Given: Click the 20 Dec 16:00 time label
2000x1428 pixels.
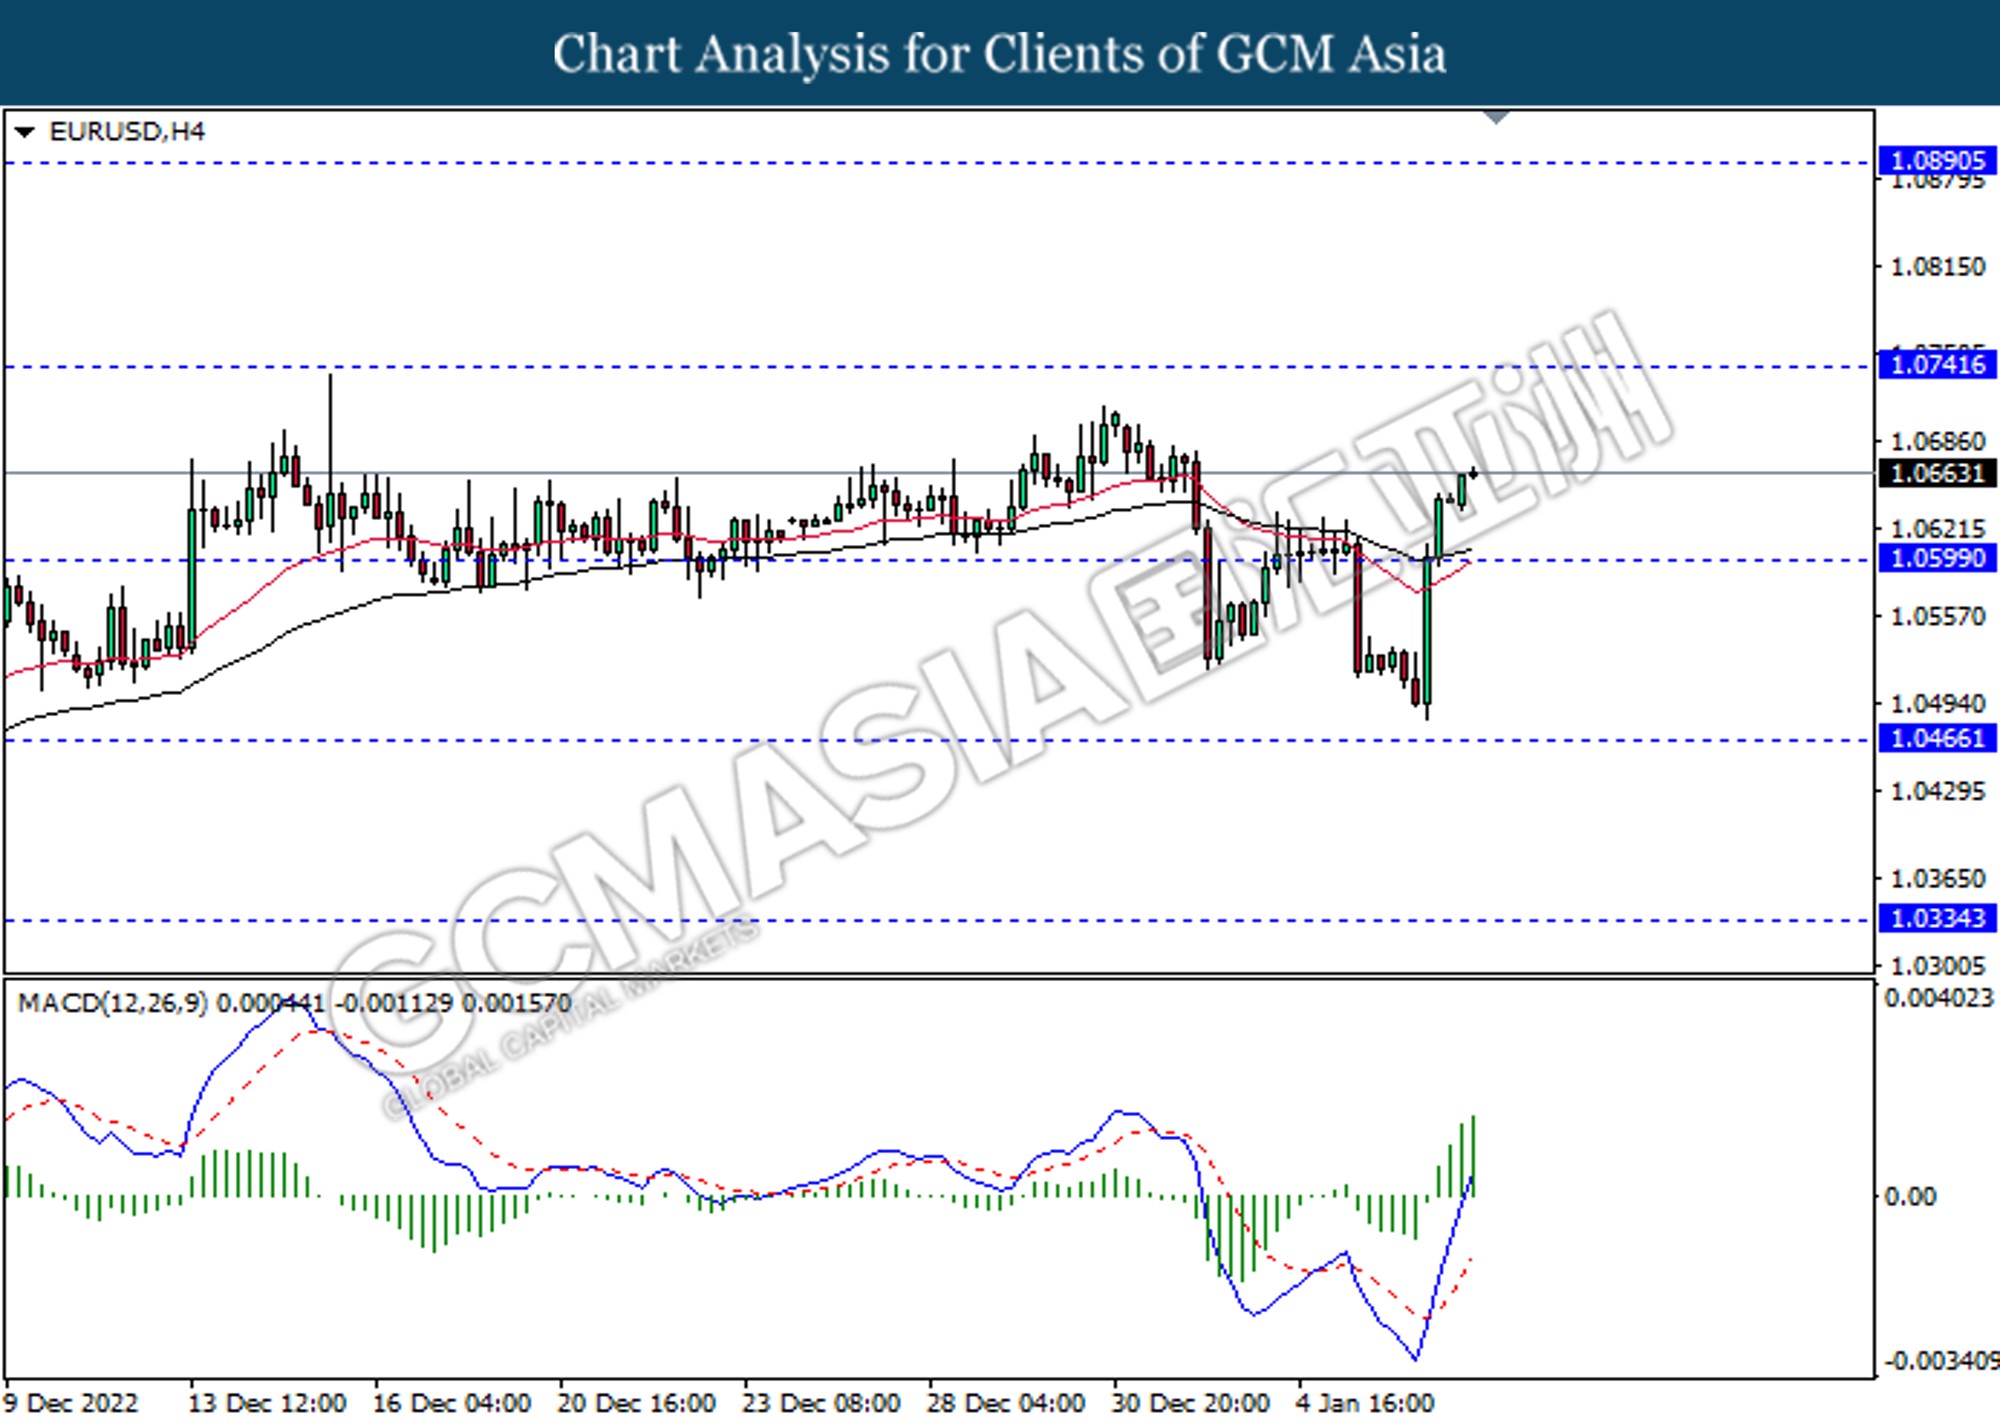Looking at the screenshot, I should [x=637, y=1403].
